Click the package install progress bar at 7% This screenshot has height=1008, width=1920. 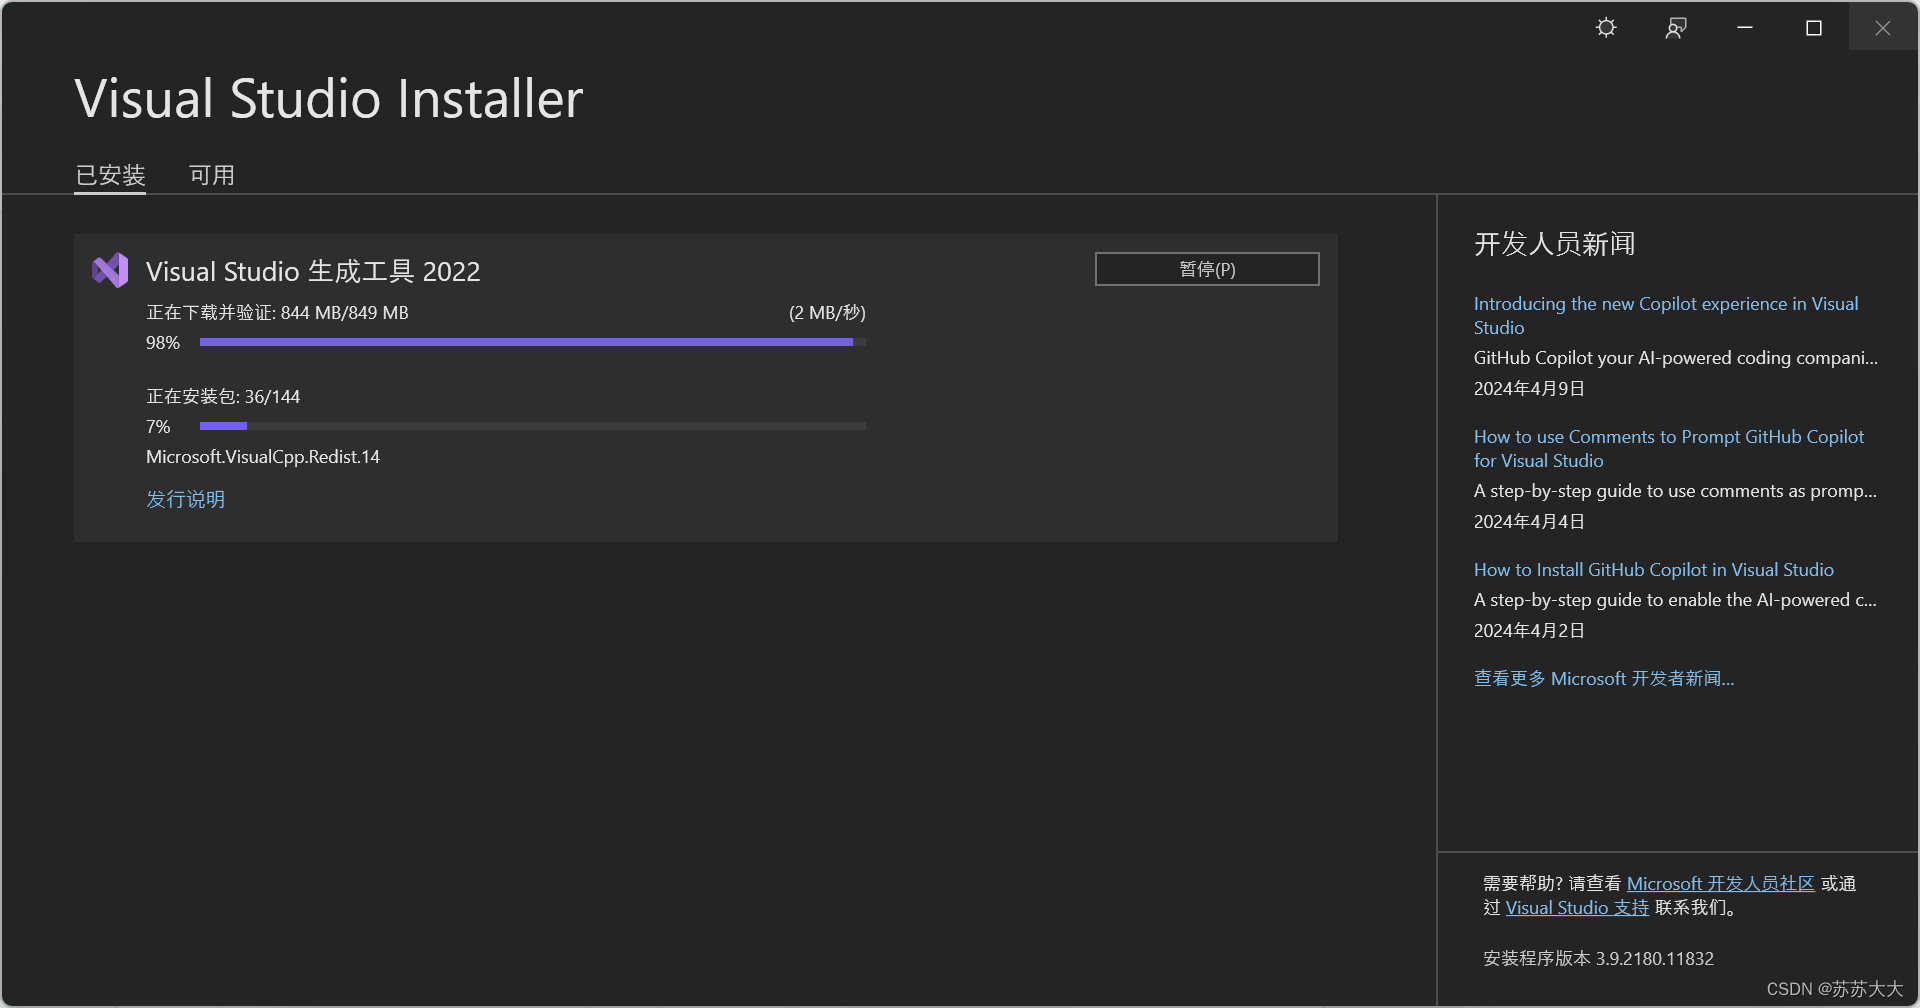click(x=533, y=426)
